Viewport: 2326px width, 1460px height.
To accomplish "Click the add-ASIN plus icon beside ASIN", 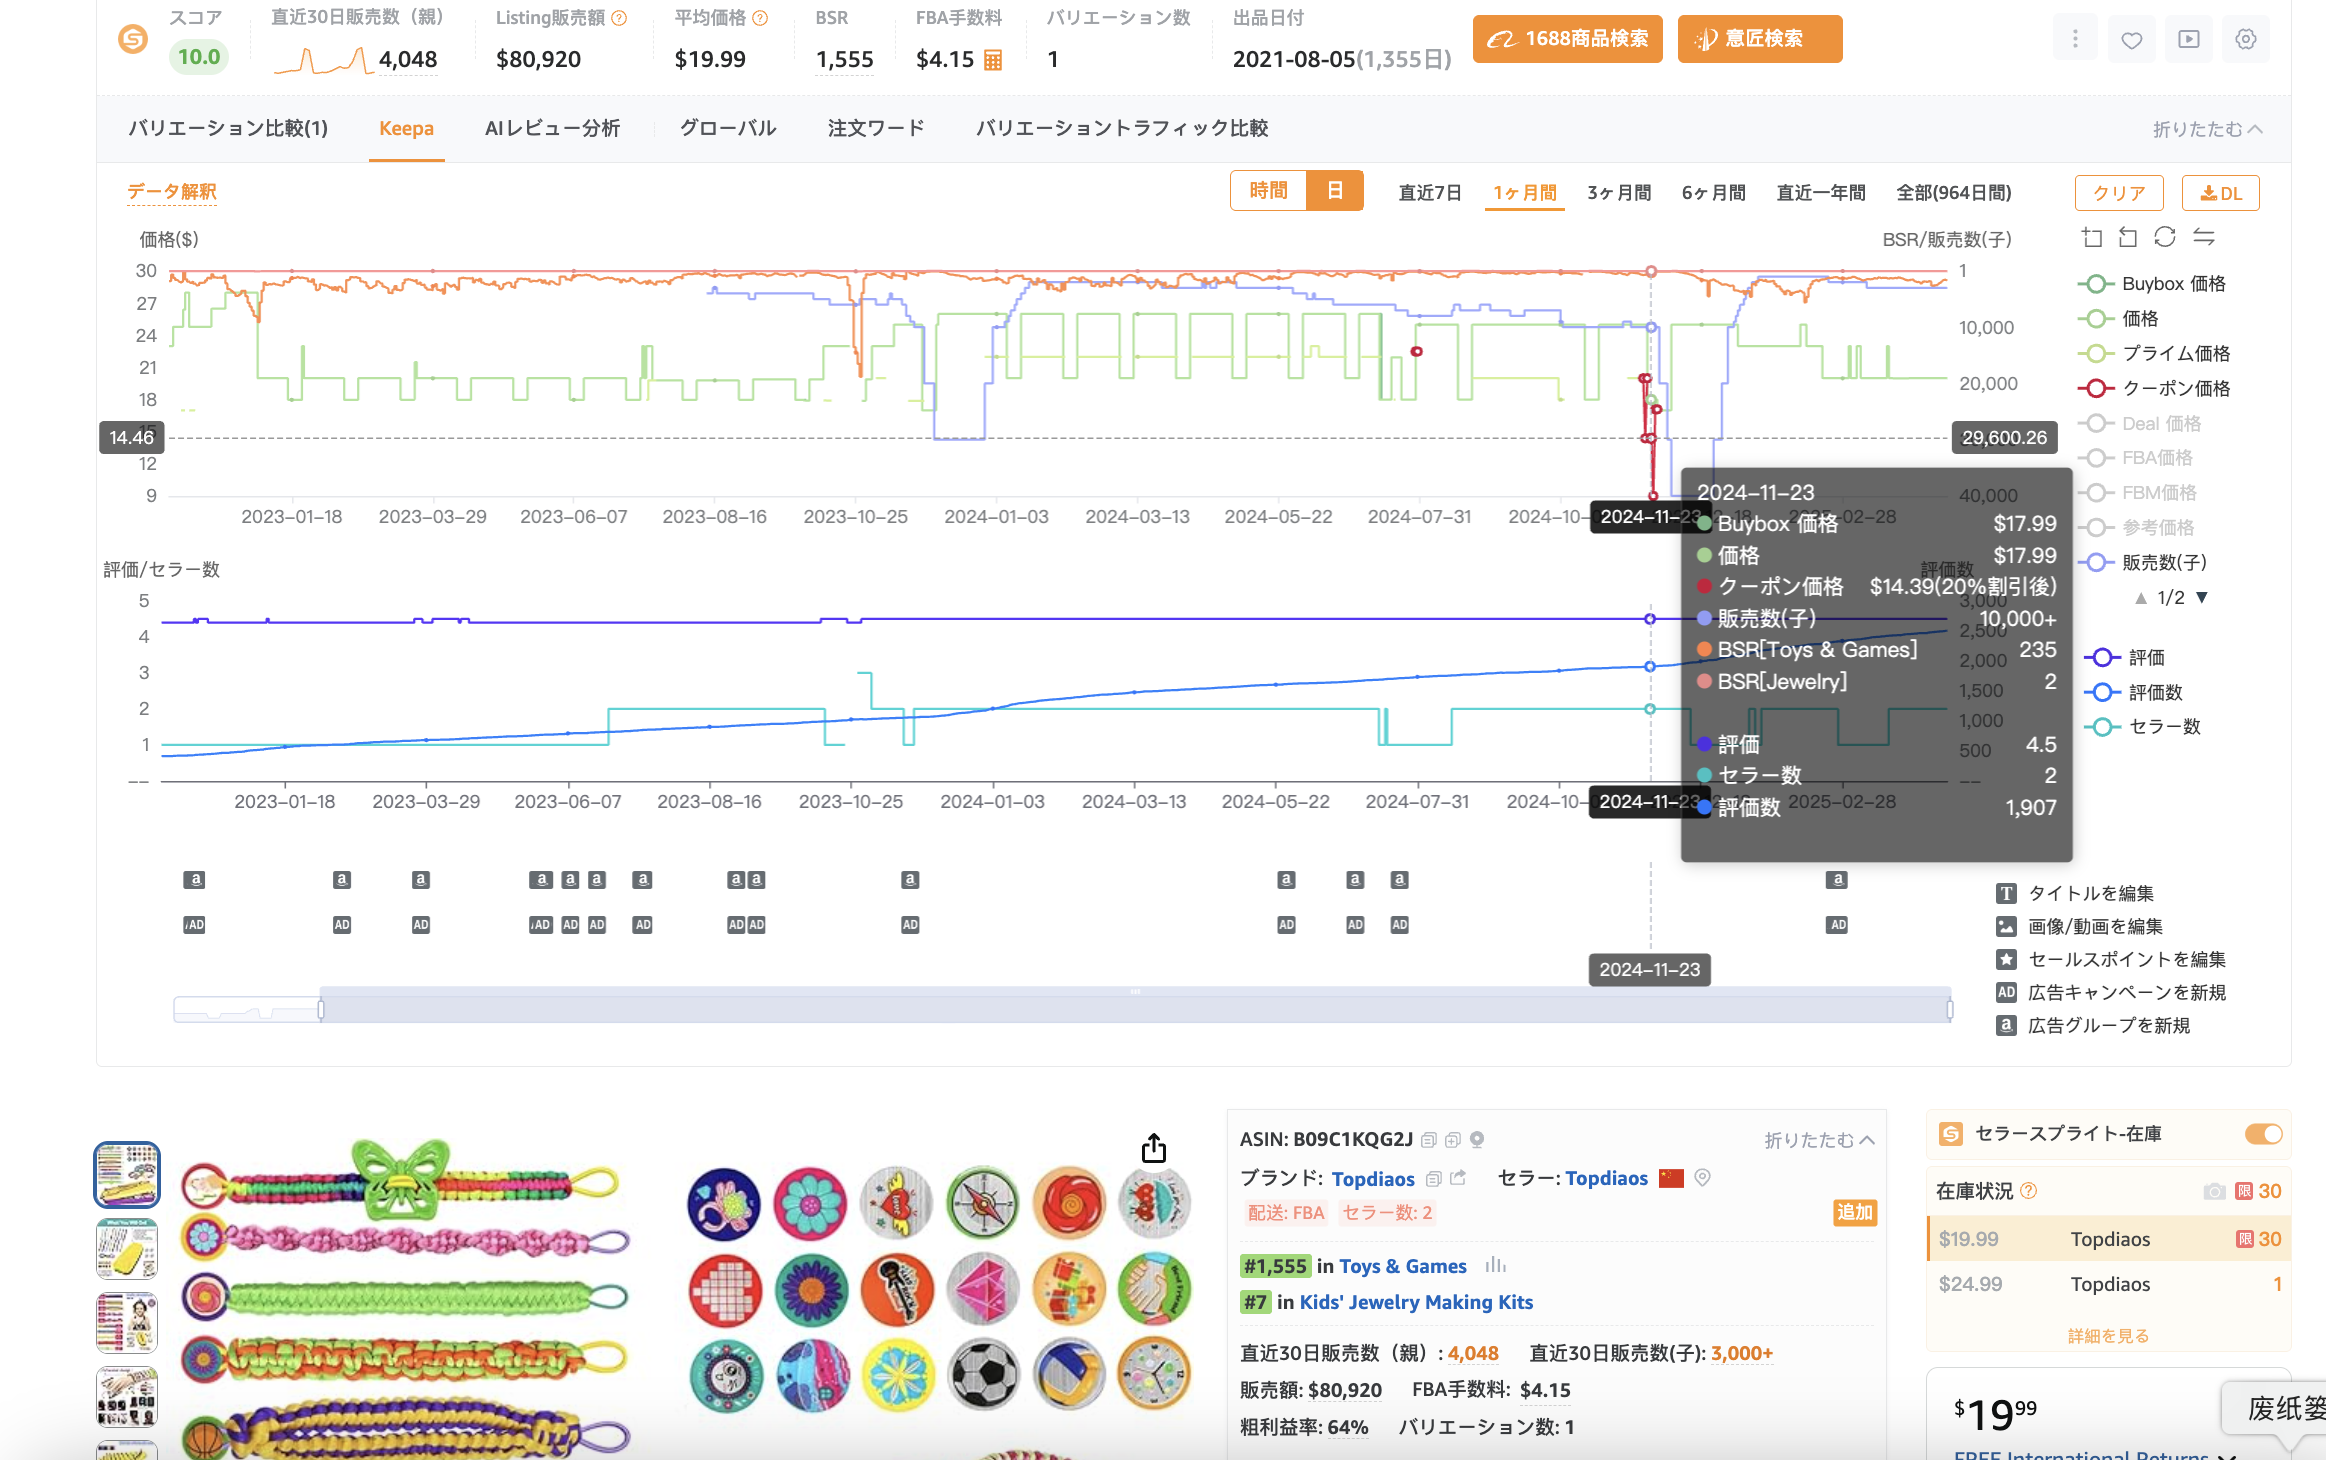I will [x=1453, y=1140].
